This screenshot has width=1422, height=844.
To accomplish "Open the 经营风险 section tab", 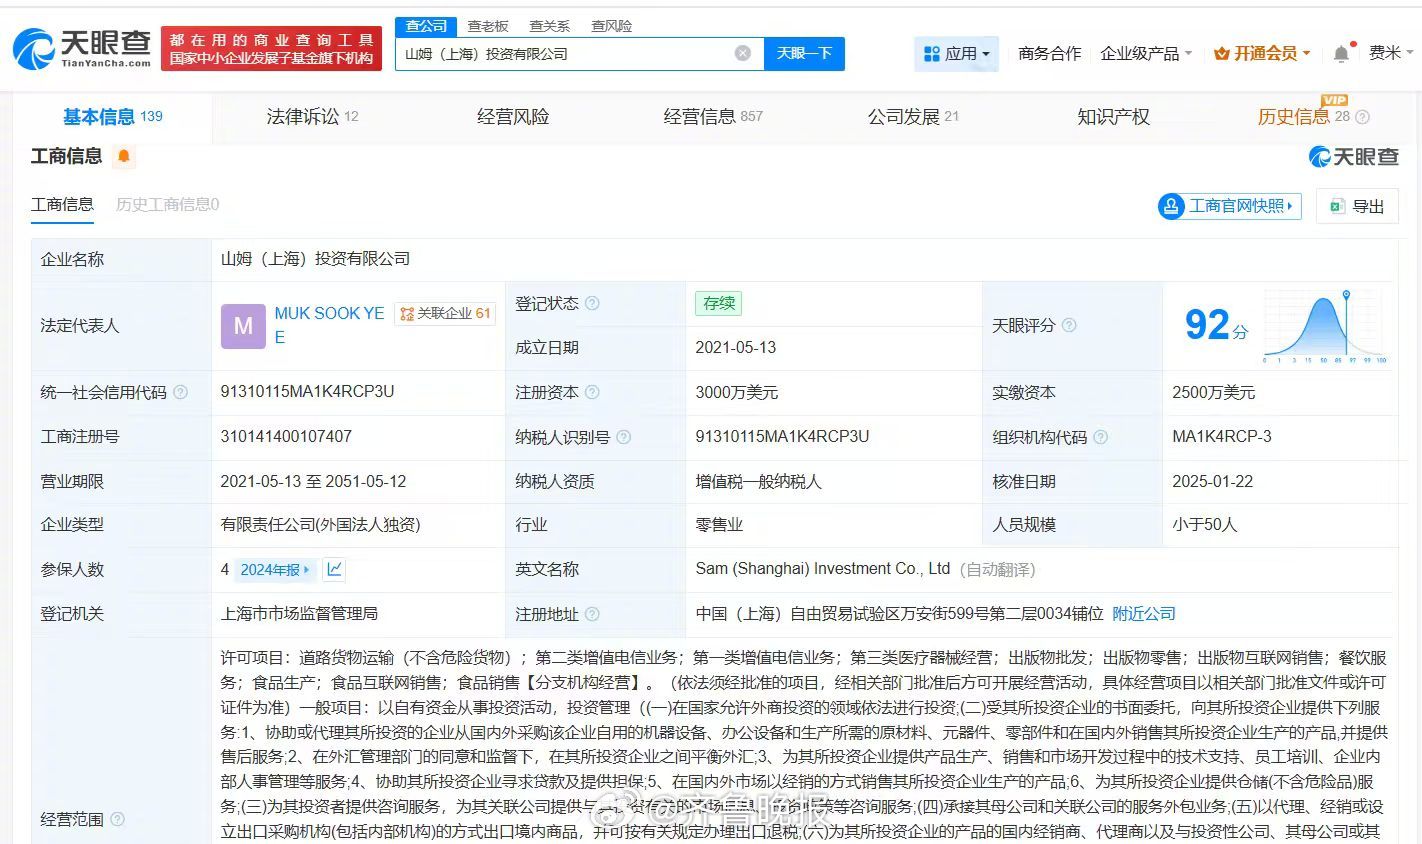I will coord(513,117).
